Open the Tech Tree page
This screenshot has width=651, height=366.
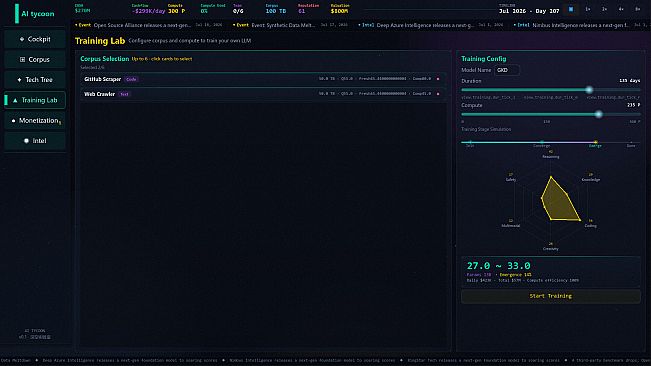pyautogui.click(x=35, y=80)
